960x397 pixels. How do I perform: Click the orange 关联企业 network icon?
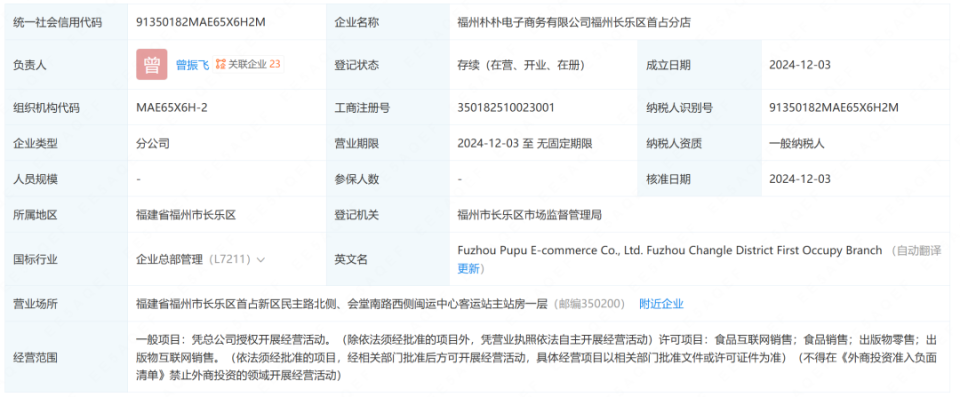pyautogui.click(x=220, y=64)
